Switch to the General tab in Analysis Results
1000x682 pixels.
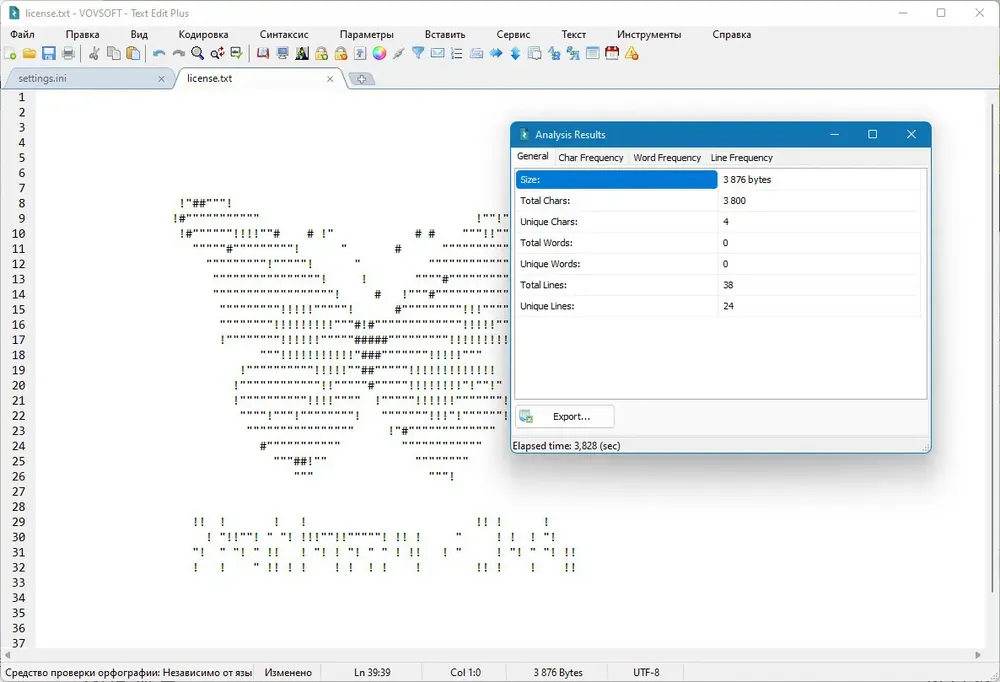coord(533,156)
